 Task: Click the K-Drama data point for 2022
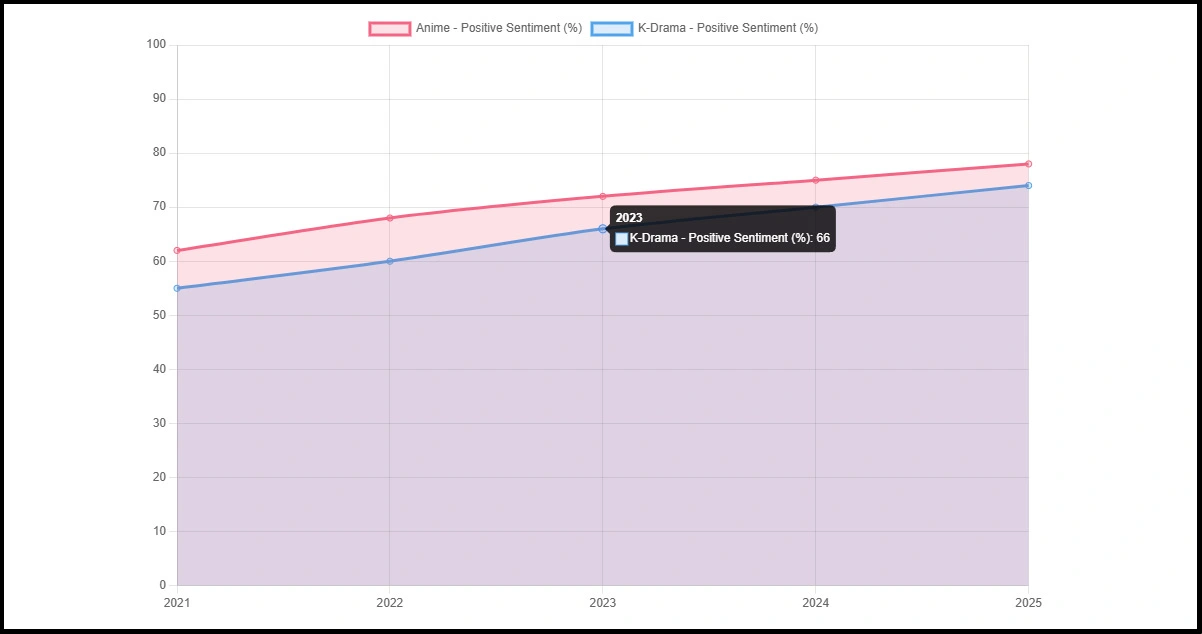(x=390, y=261)
